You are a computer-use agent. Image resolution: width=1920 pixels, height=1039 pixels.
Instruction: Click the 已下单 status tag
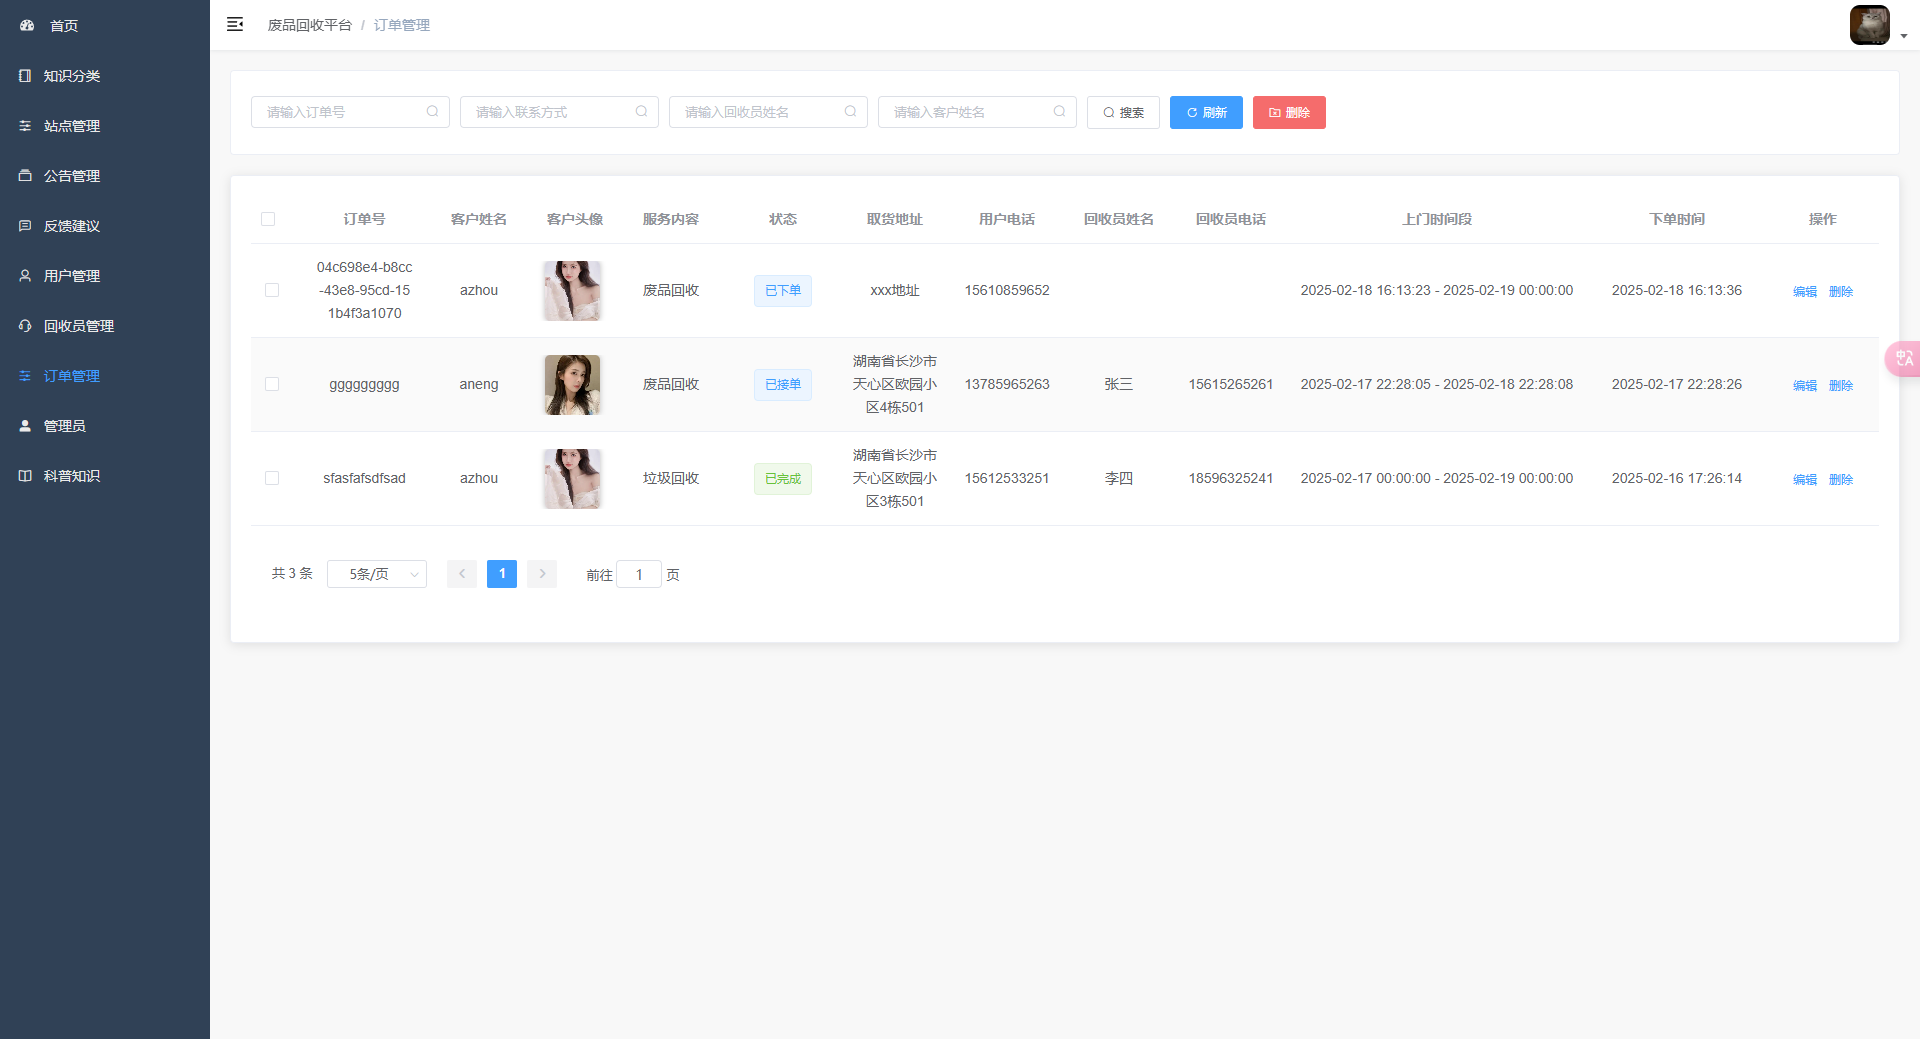click(x=783, y=291)
